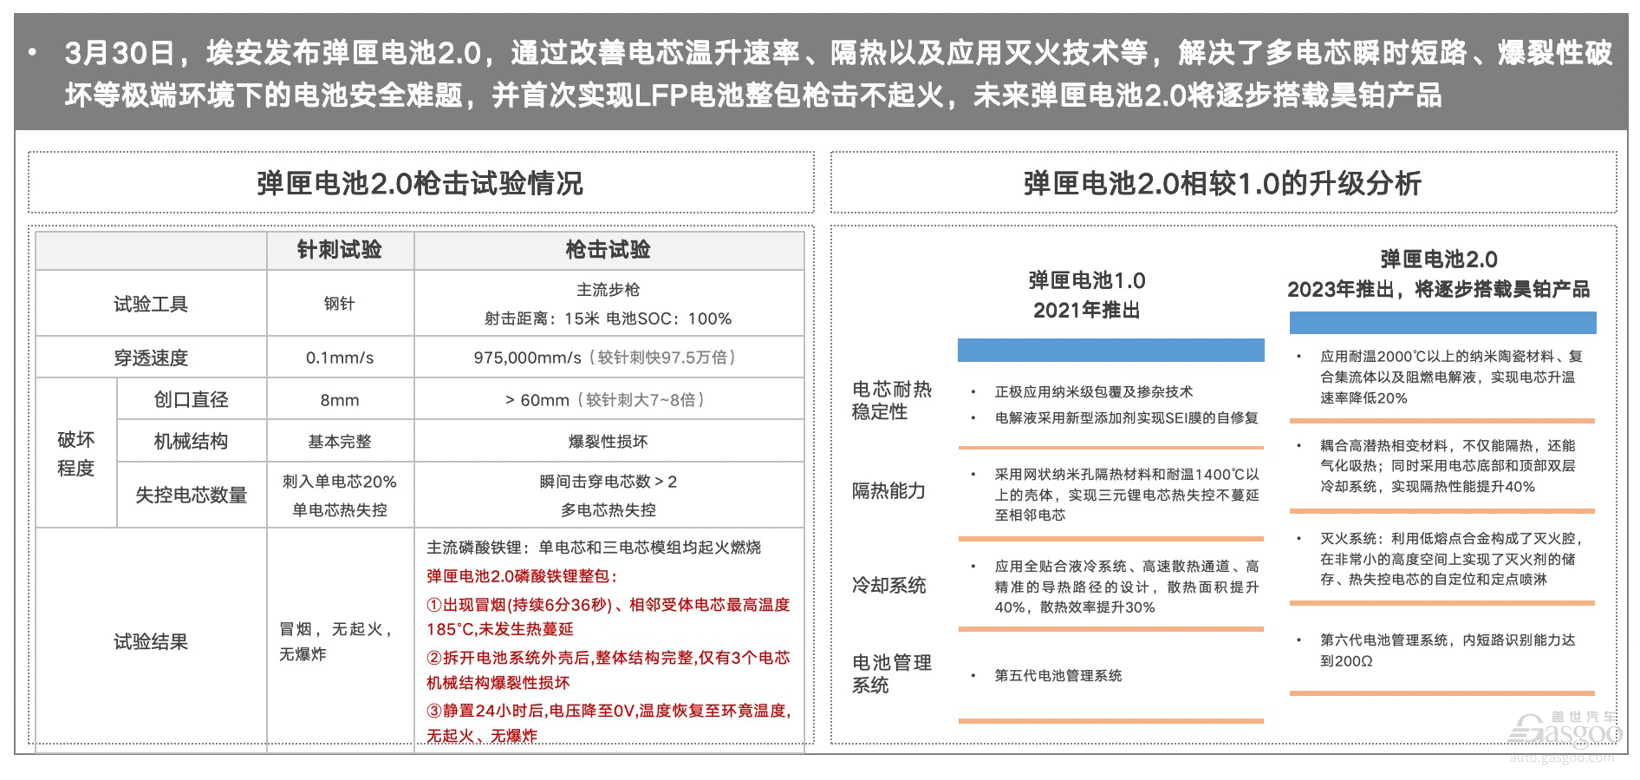This screenshot has width=1640, height=780.
Task: Click the 穿透速度 row label
Action: [151, 358]
